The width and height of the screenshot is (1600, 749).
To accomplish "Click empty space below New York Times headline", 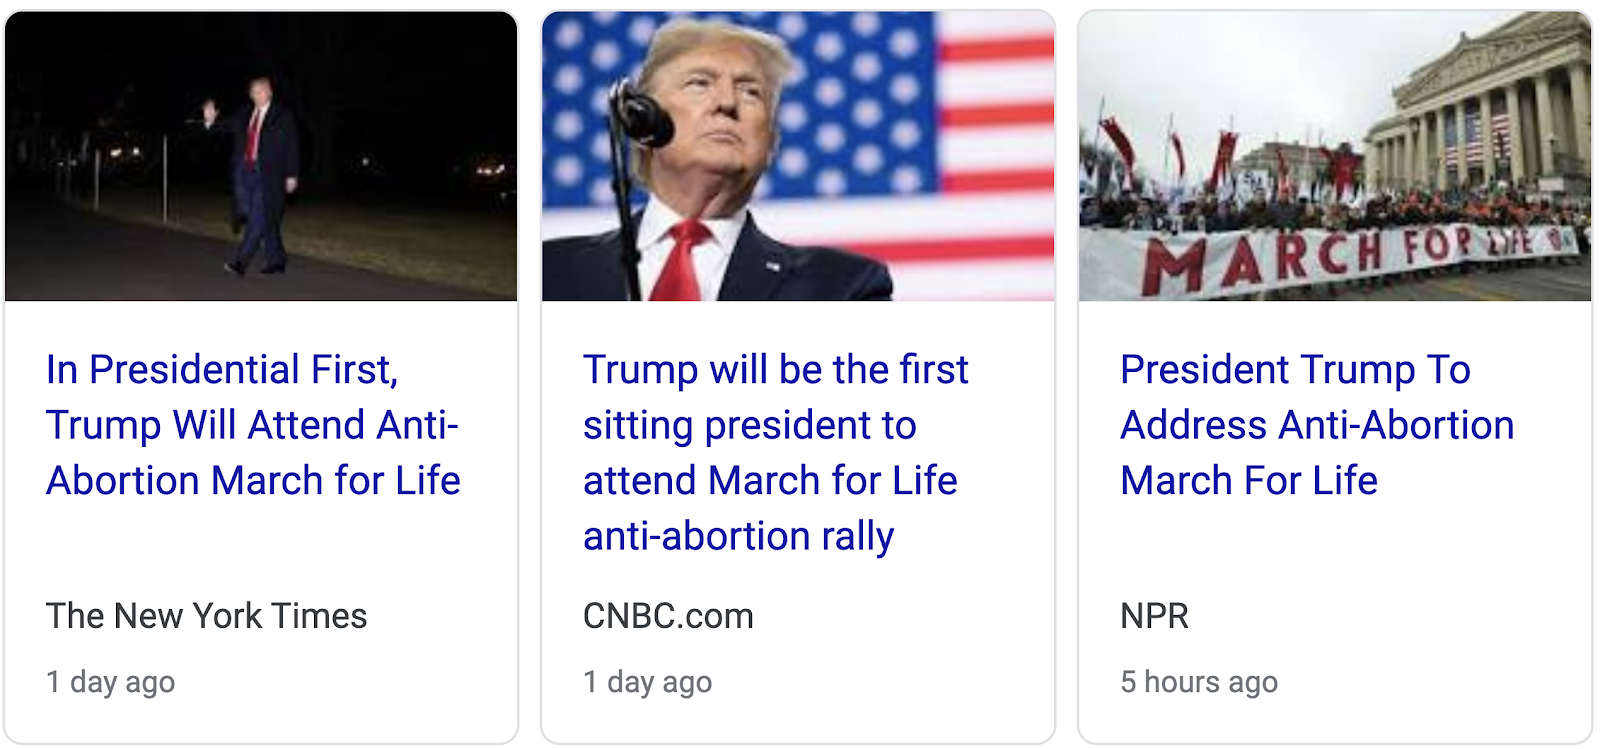I will coord(261,550).
